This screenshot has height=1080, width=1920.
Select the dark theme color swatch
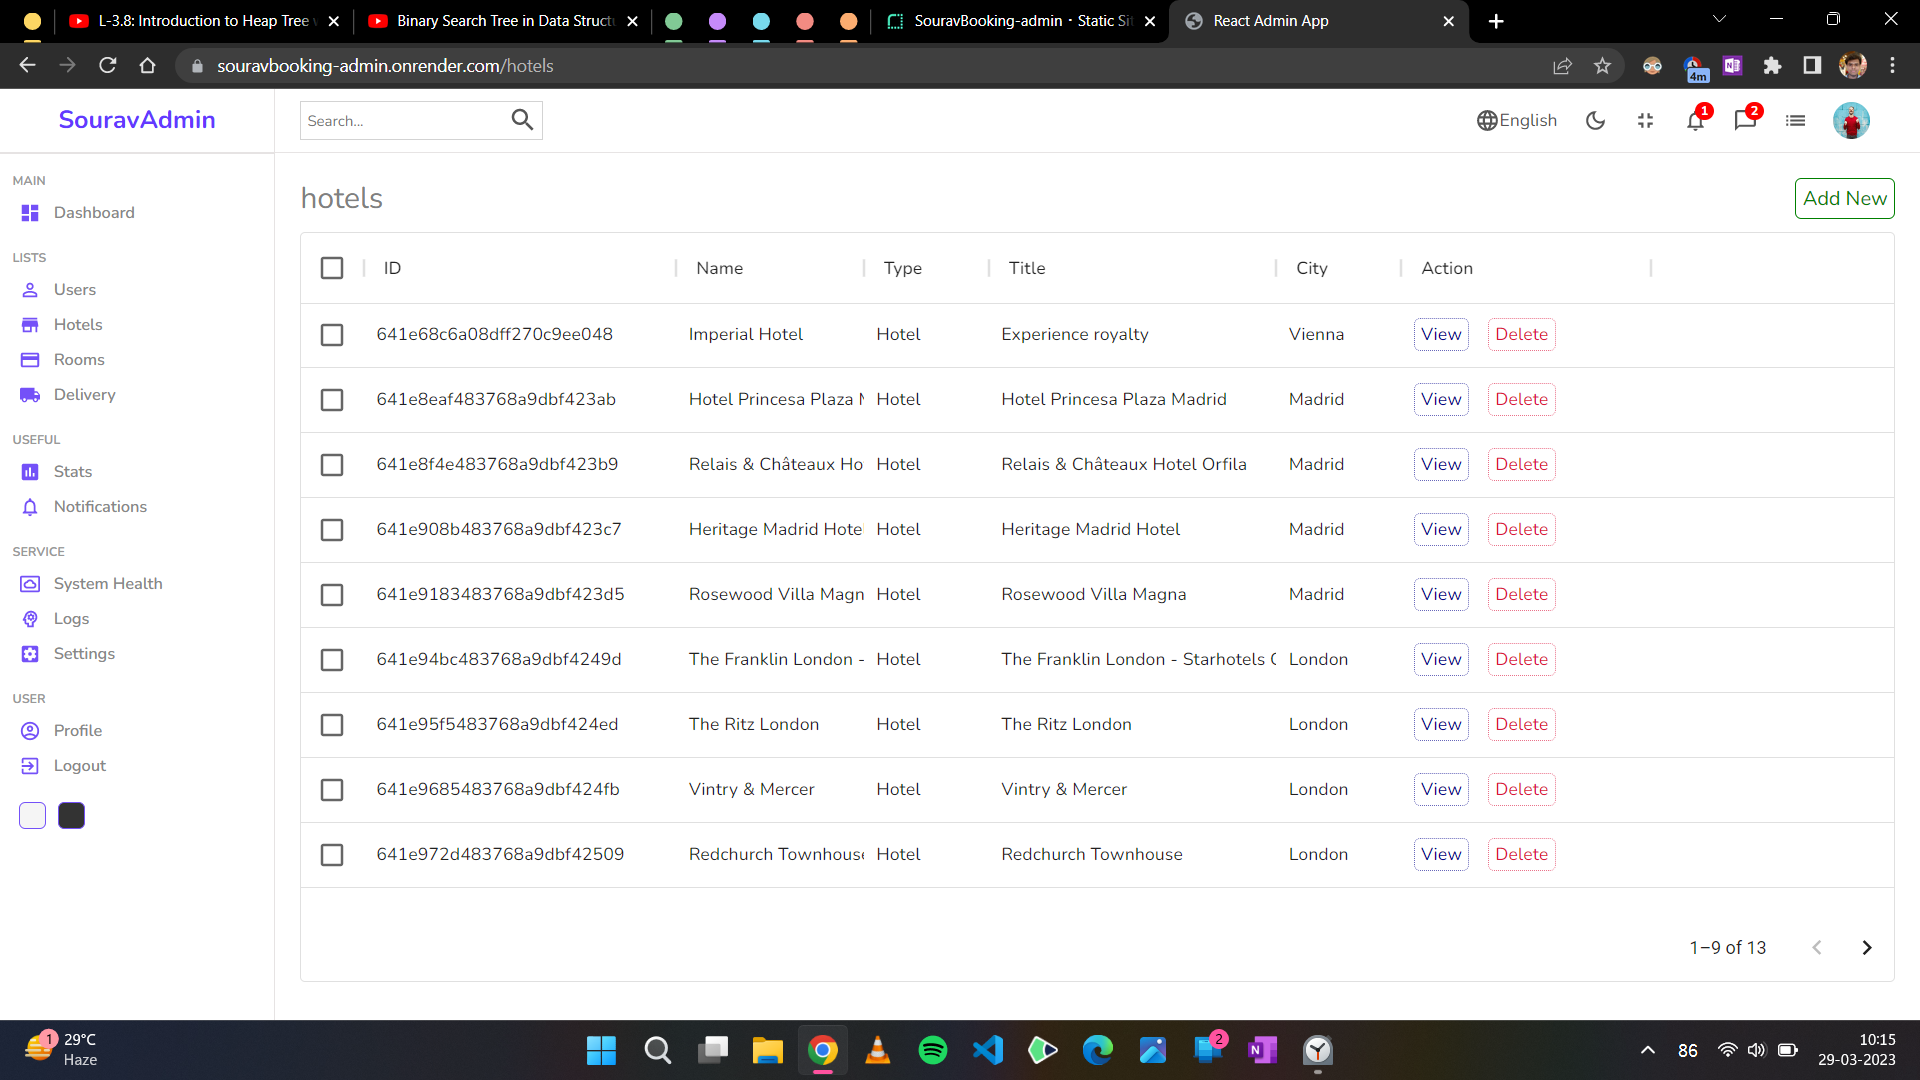71,815
